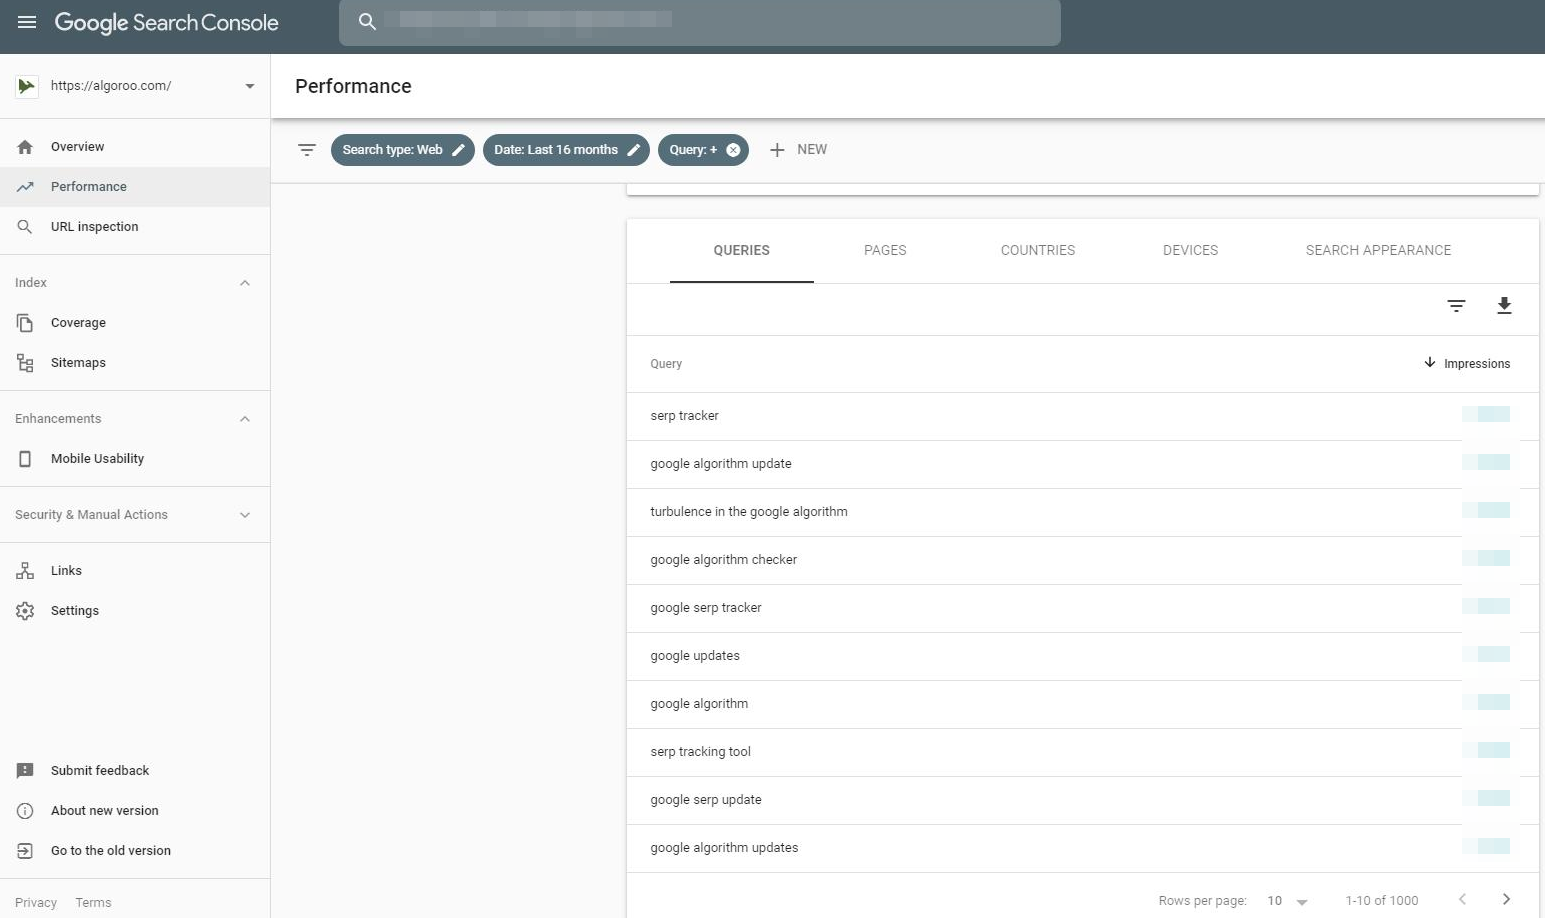Switch to the PAGES tab
The height and width of the screenshot is (918, 1545).
click(884, 250)
